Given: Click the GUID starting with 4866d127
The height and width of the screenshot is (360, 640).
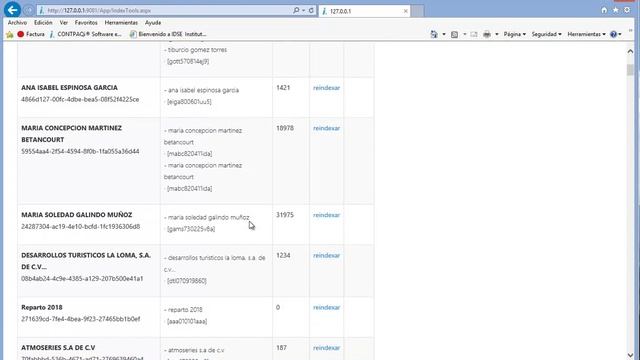Looking at the screenshot, I should (x=80, y=100).
